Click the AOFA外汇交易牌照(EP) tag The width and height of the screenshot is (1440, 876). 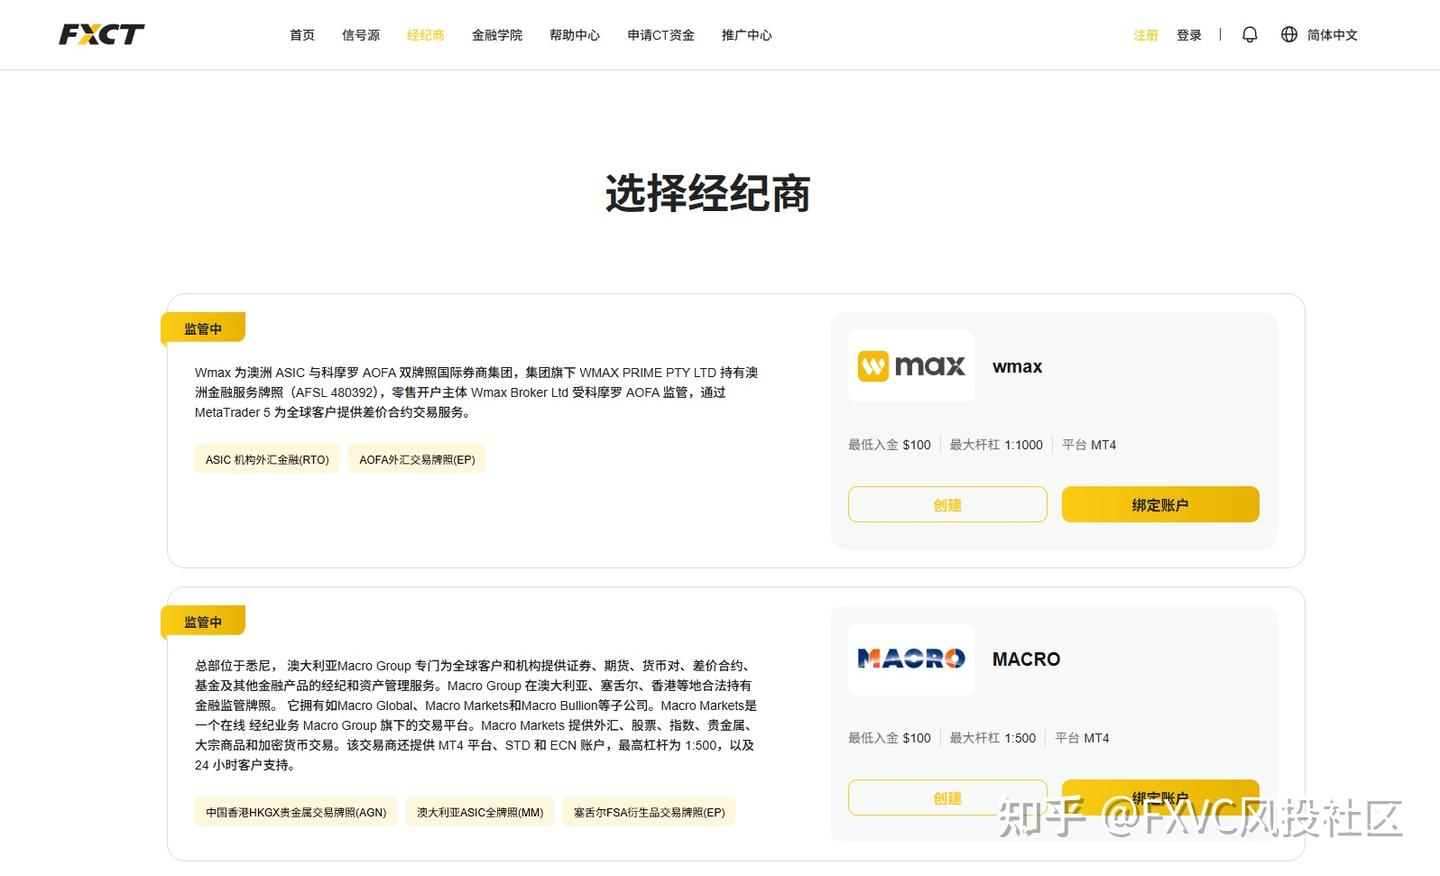(x=417, y=459)
